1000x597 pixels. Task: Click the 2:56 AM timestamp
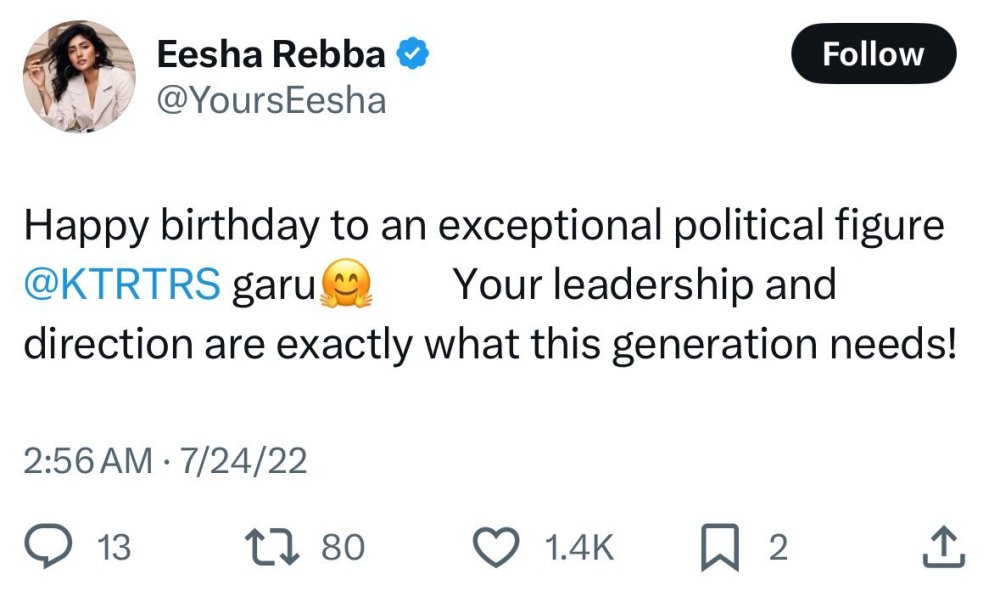click(86, 461)
